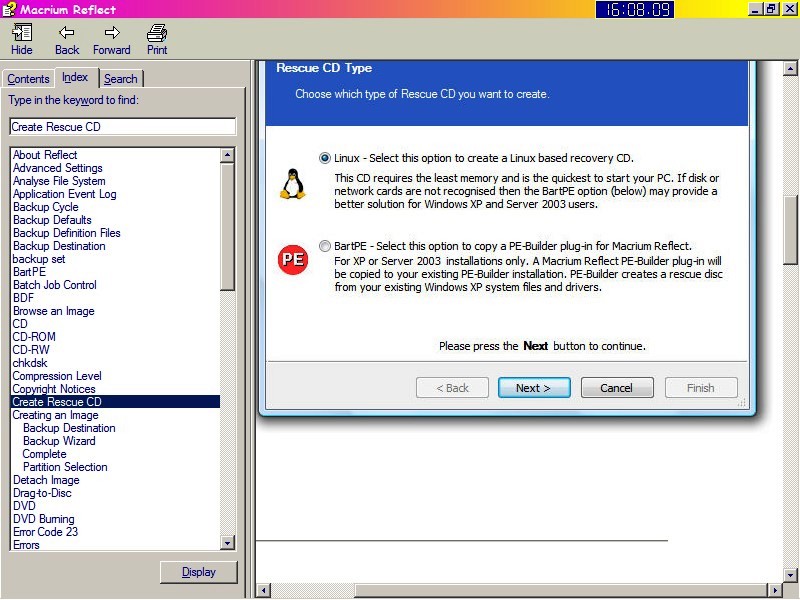800x600 pixels.
Task: Click index list scroll up arrow
Action: pos(228,155)
